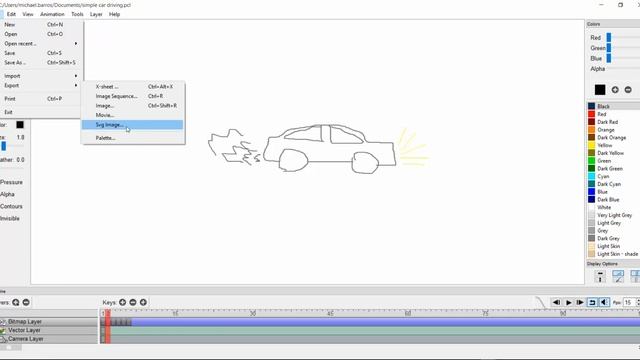Image resolution: width=640 pixels, height=360 pixels.
Task: Toggle Bitmap Layer visibility icon
Action: [2, 322]
